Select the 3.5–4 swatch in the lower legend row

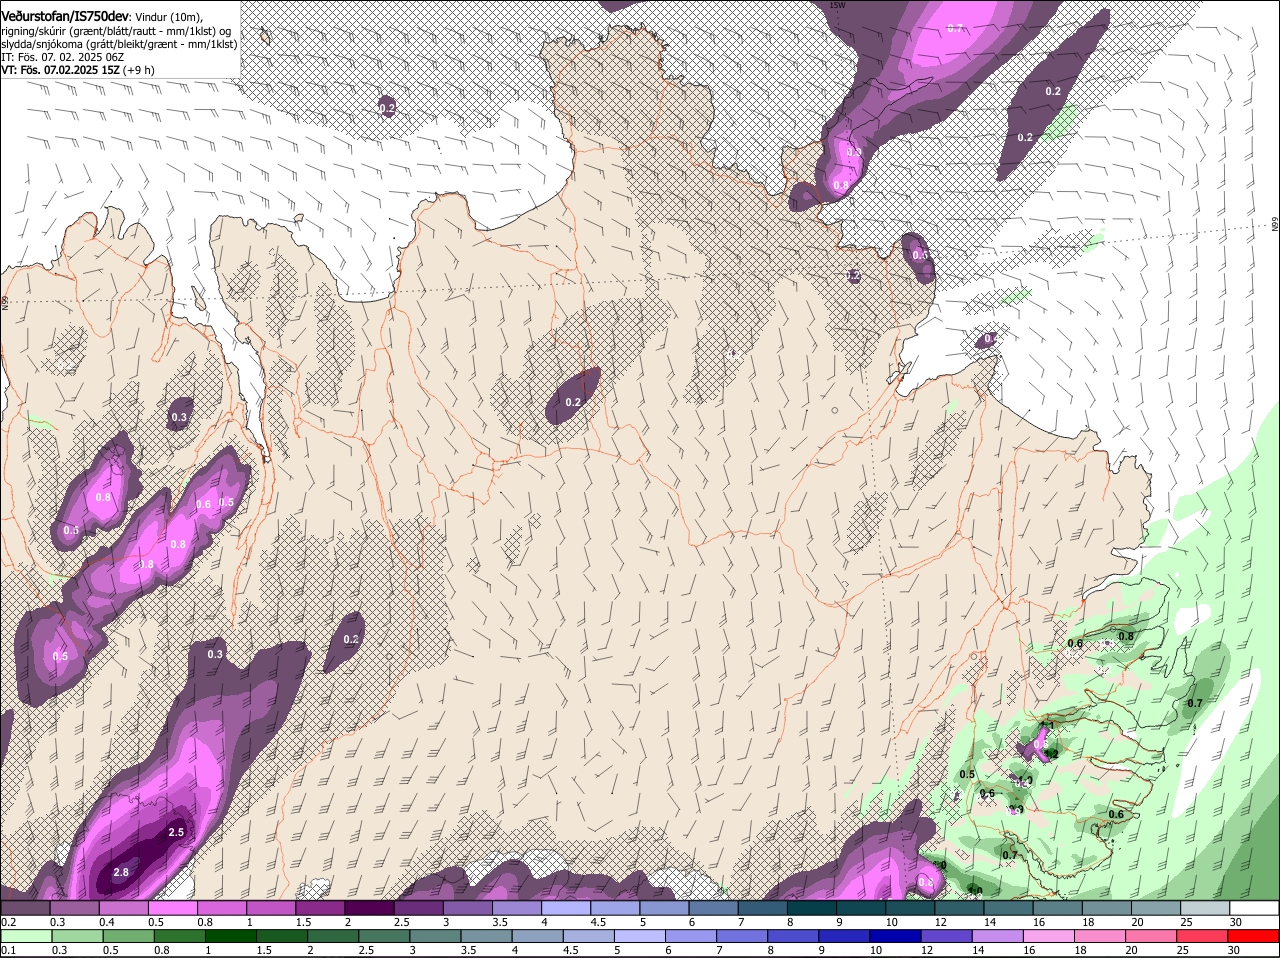[487, 936]
